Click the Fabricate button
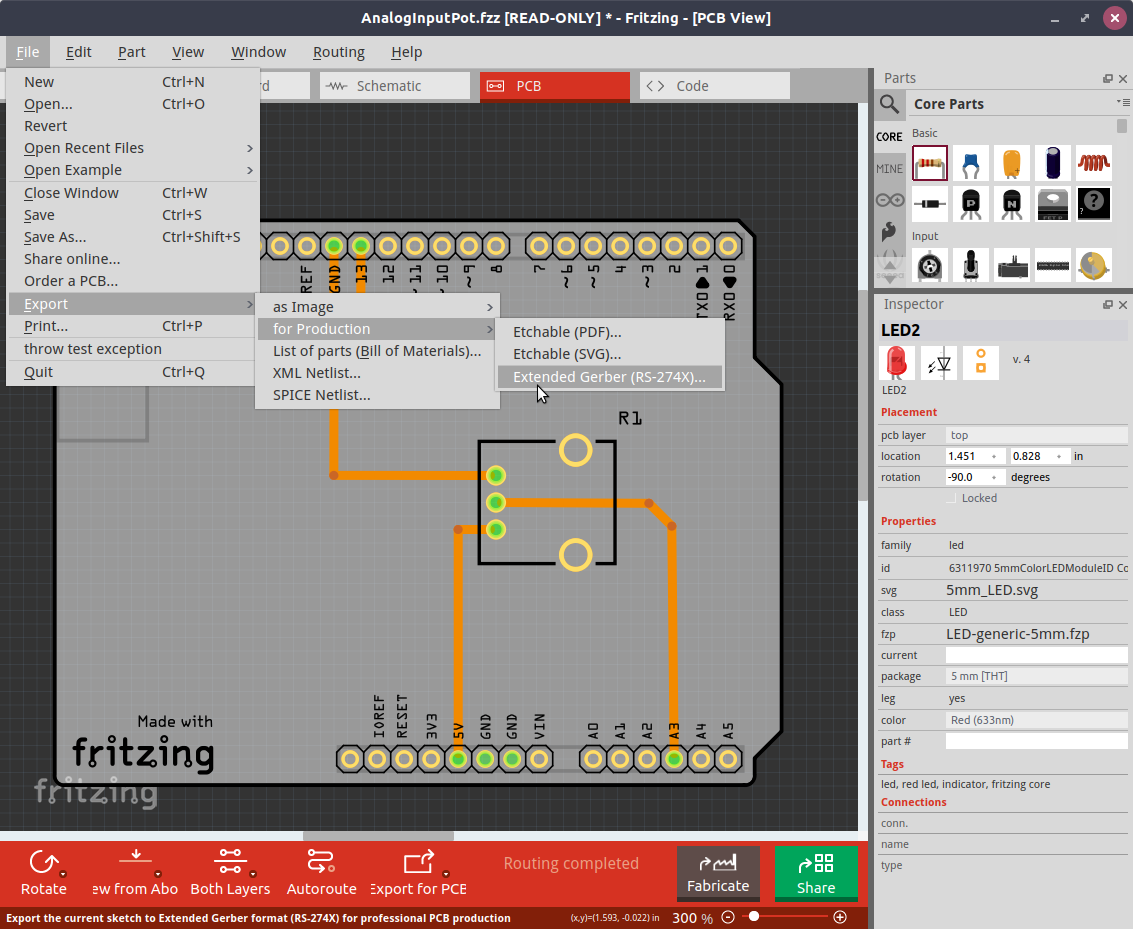Image resolution: width=1133 pixels, height=929 pixels. (718, 873)
